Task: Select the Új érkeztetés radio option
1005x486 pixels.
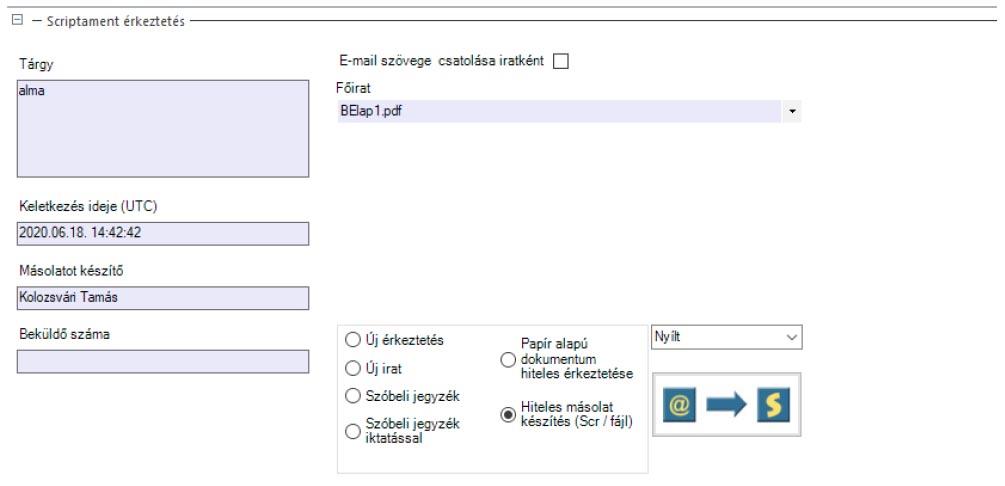Action: (x=353, y=340)
